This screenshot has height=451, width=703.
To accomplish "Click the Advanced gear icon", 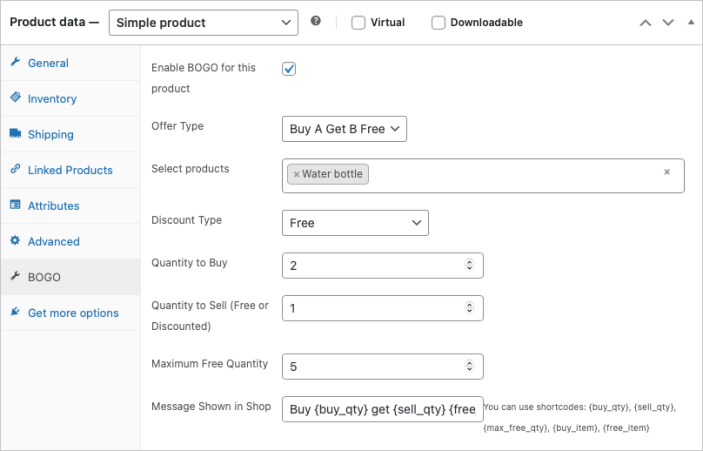I will point(15,241).
